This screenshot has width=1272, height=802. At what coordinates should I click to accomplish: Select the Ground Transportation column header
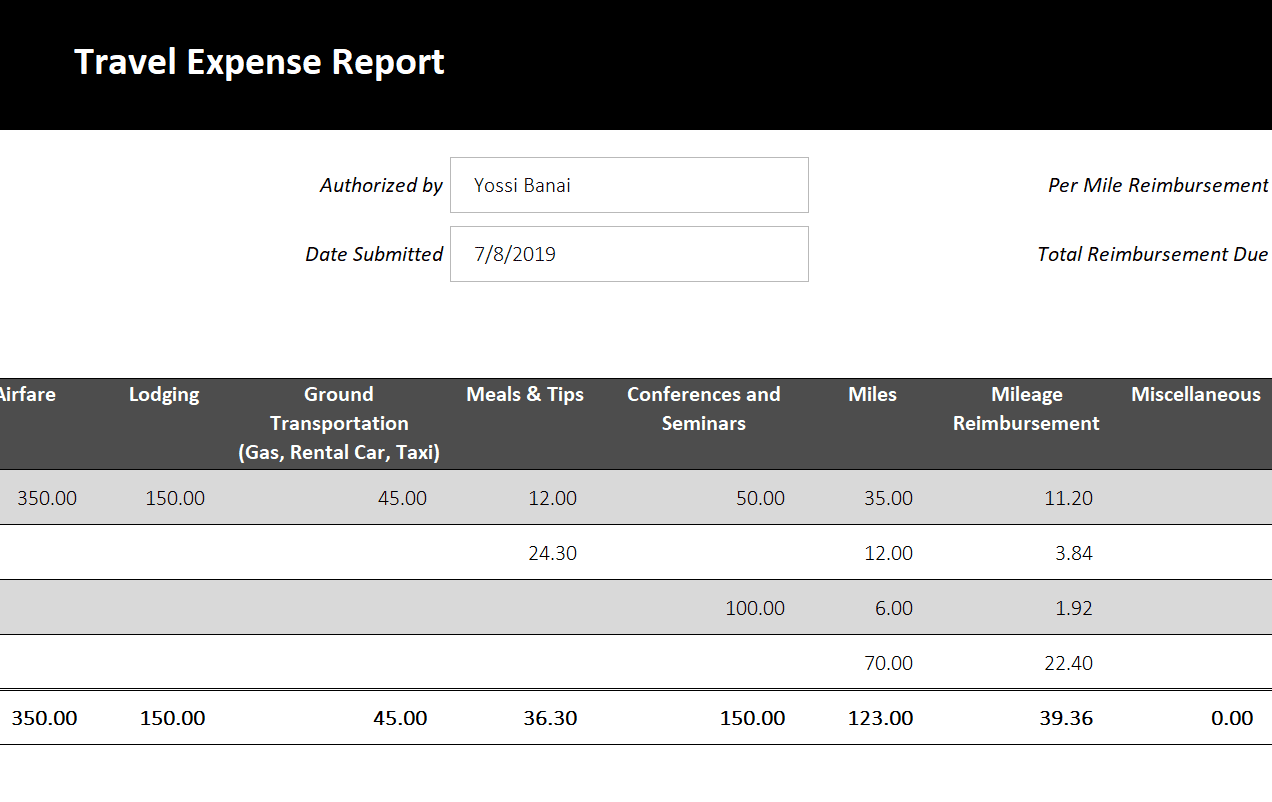339,423
